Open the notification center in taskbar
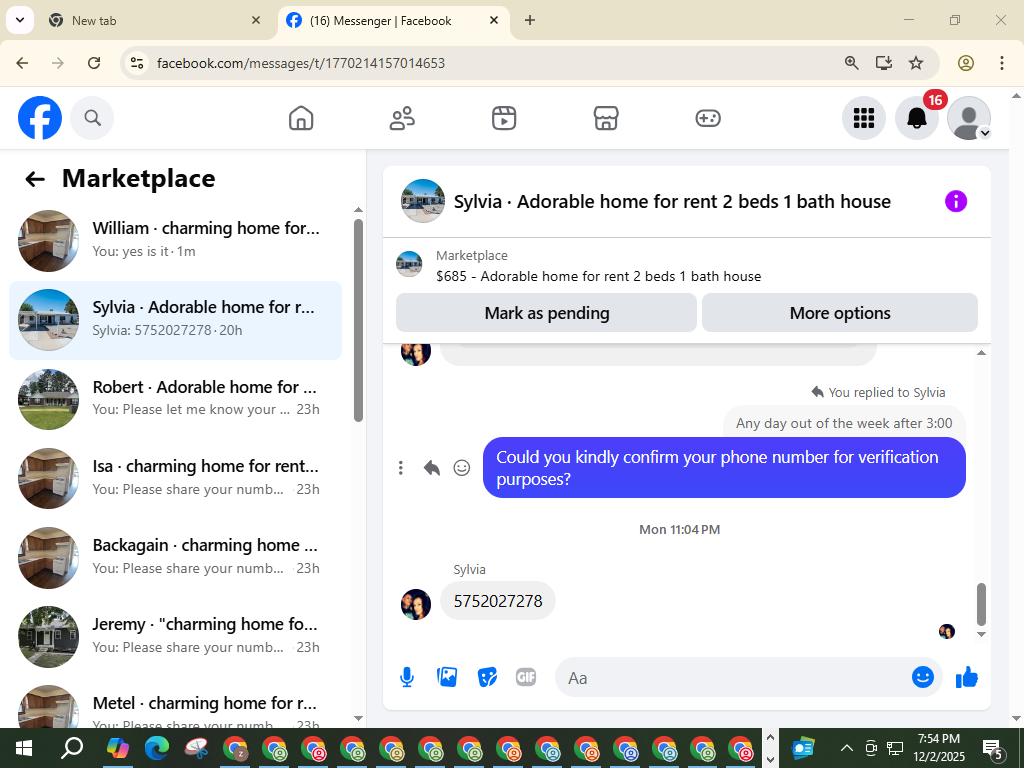 [x=993, y=749]
